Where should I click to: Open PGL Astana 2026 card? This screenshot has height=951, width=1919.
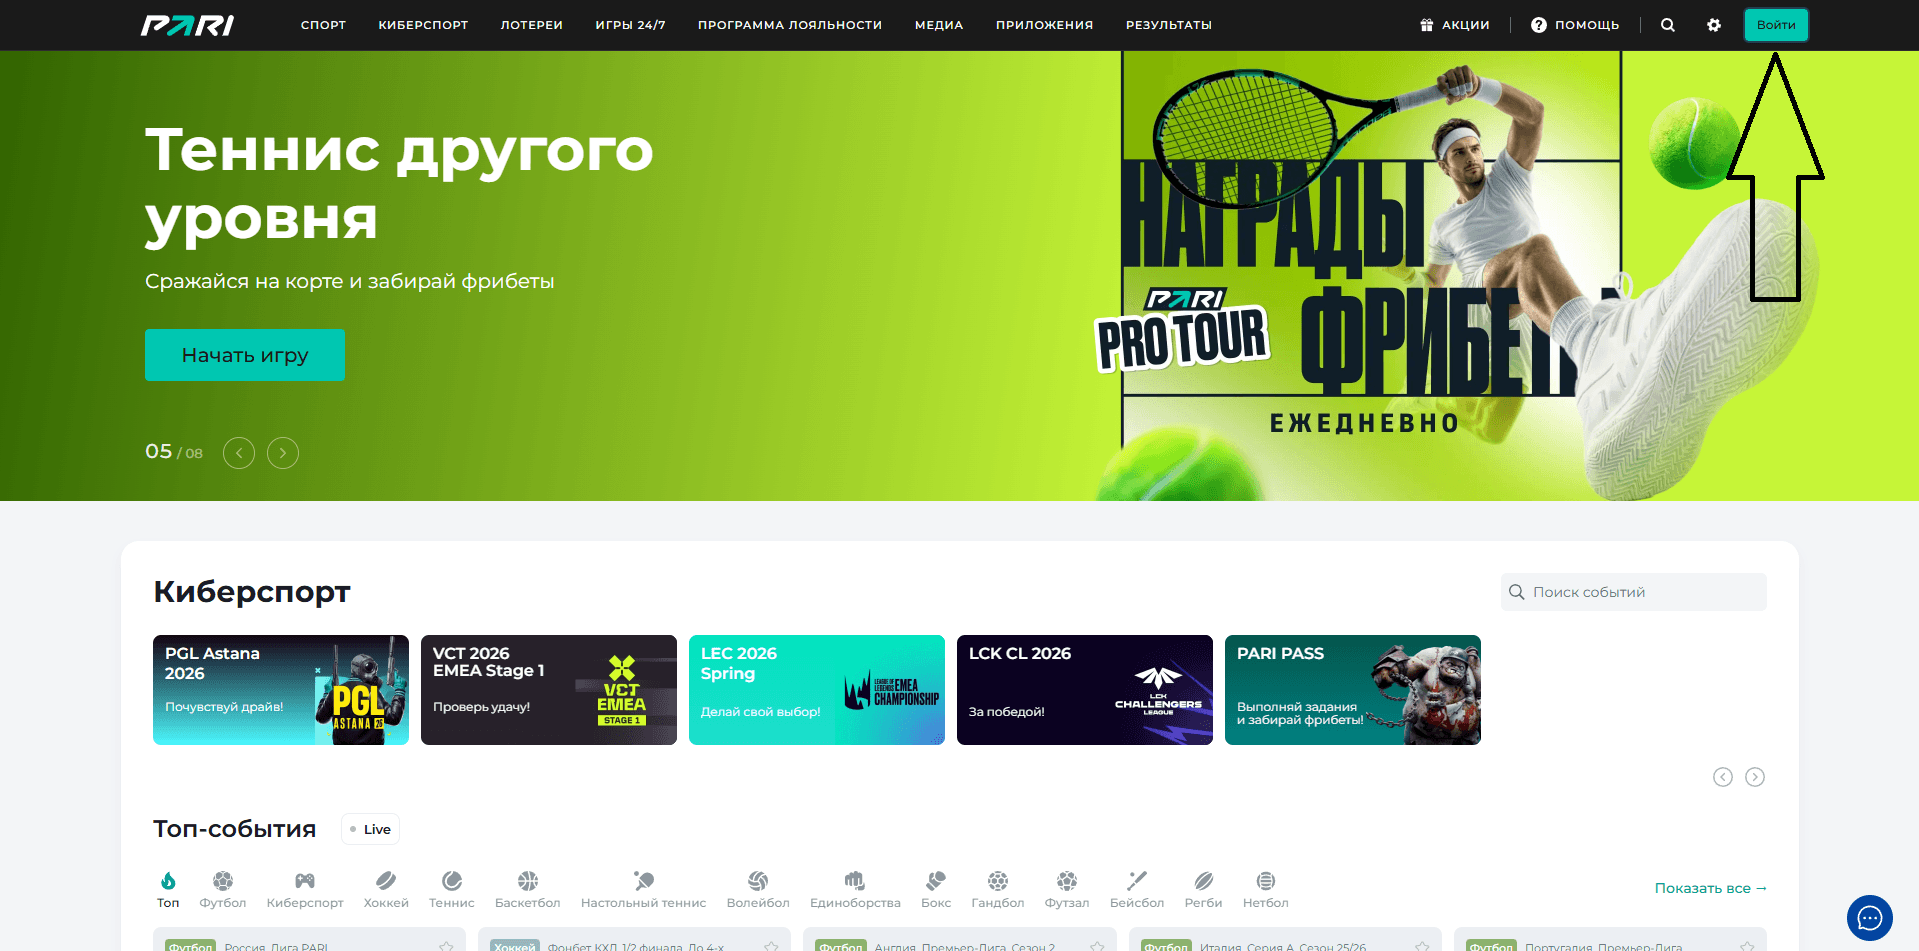(281, 690)
